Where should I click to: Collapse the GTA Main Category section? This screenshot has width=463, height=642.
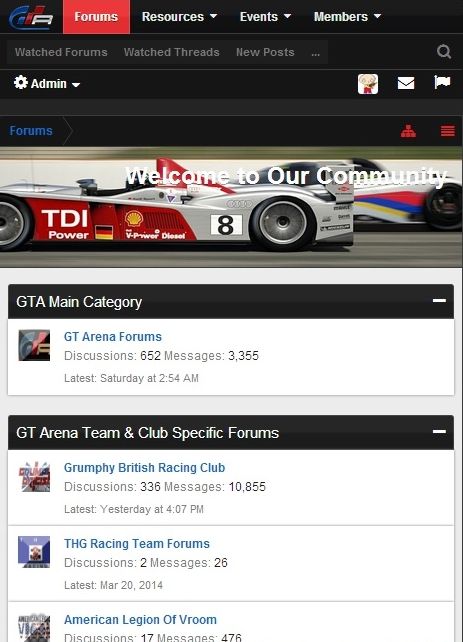point(439,301)
